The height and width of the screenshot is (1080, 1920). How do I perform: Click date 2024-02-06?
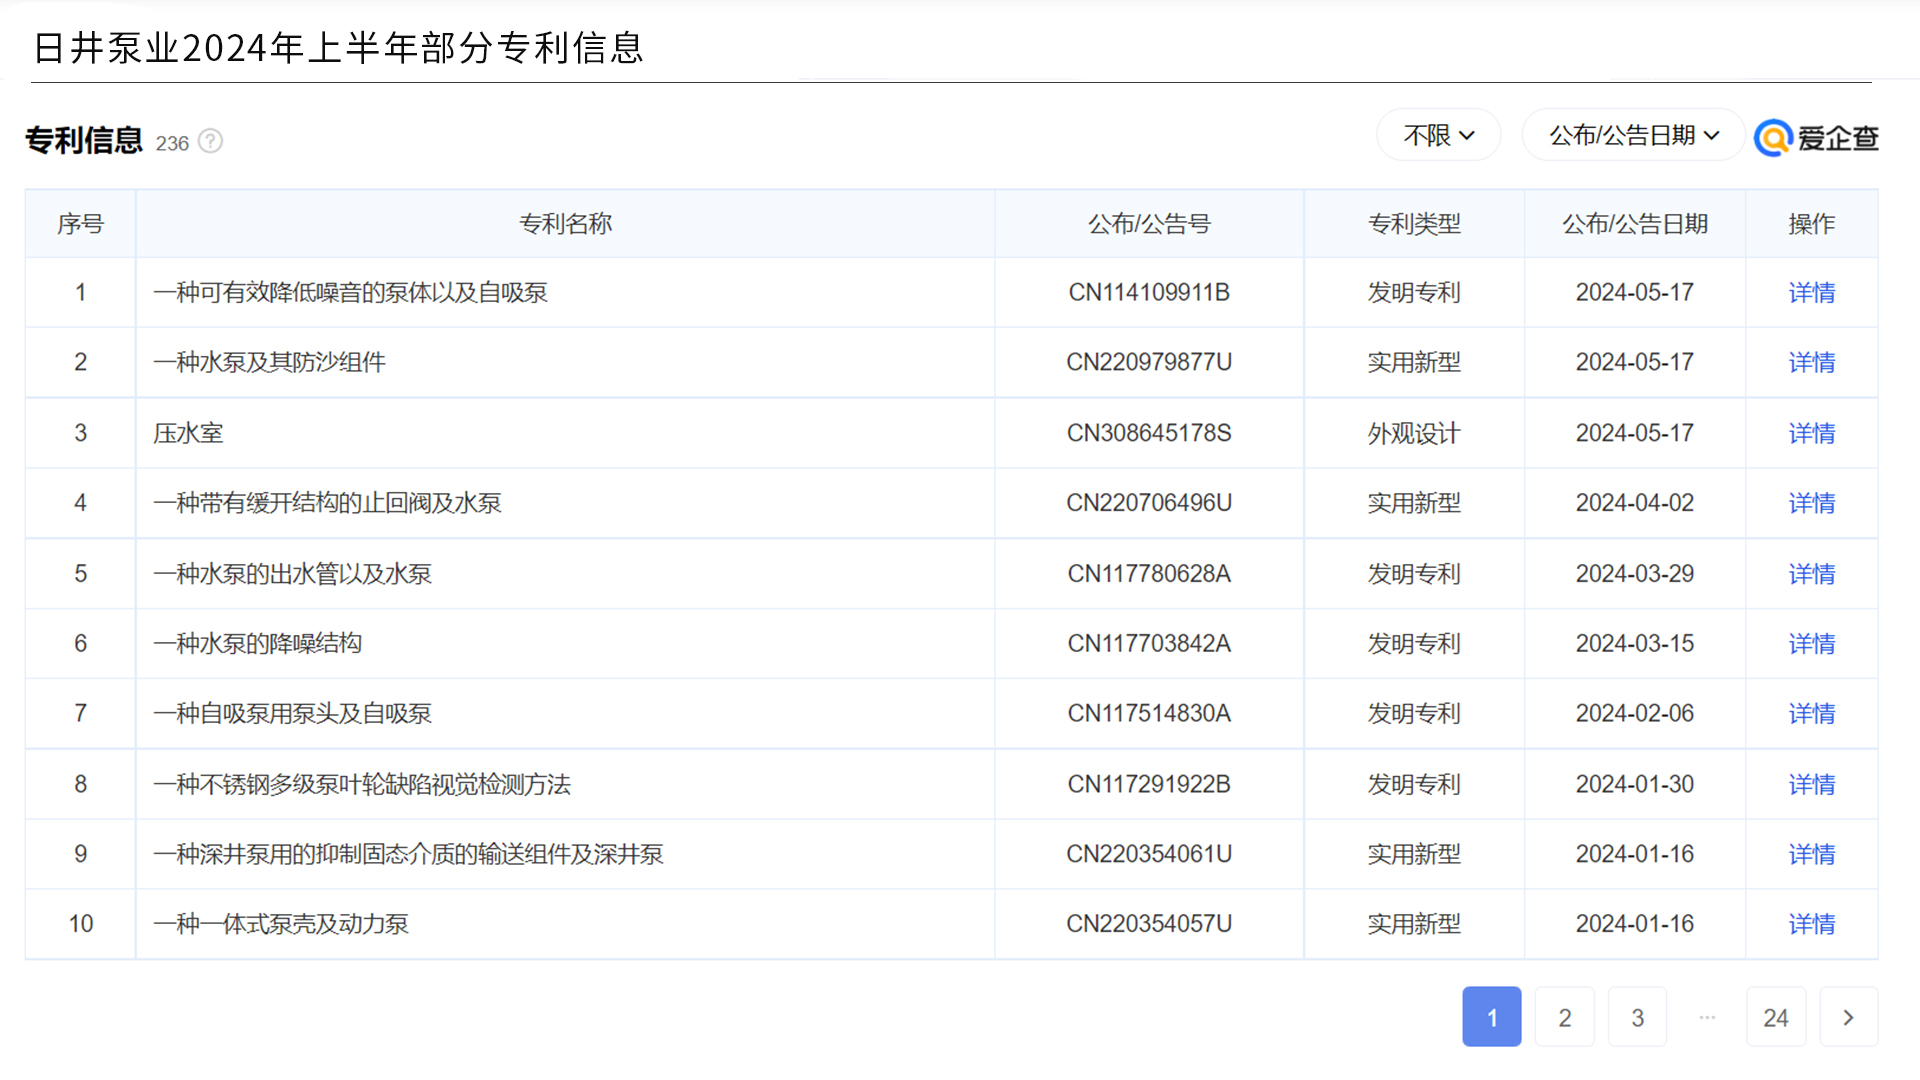pos(1635,714)
